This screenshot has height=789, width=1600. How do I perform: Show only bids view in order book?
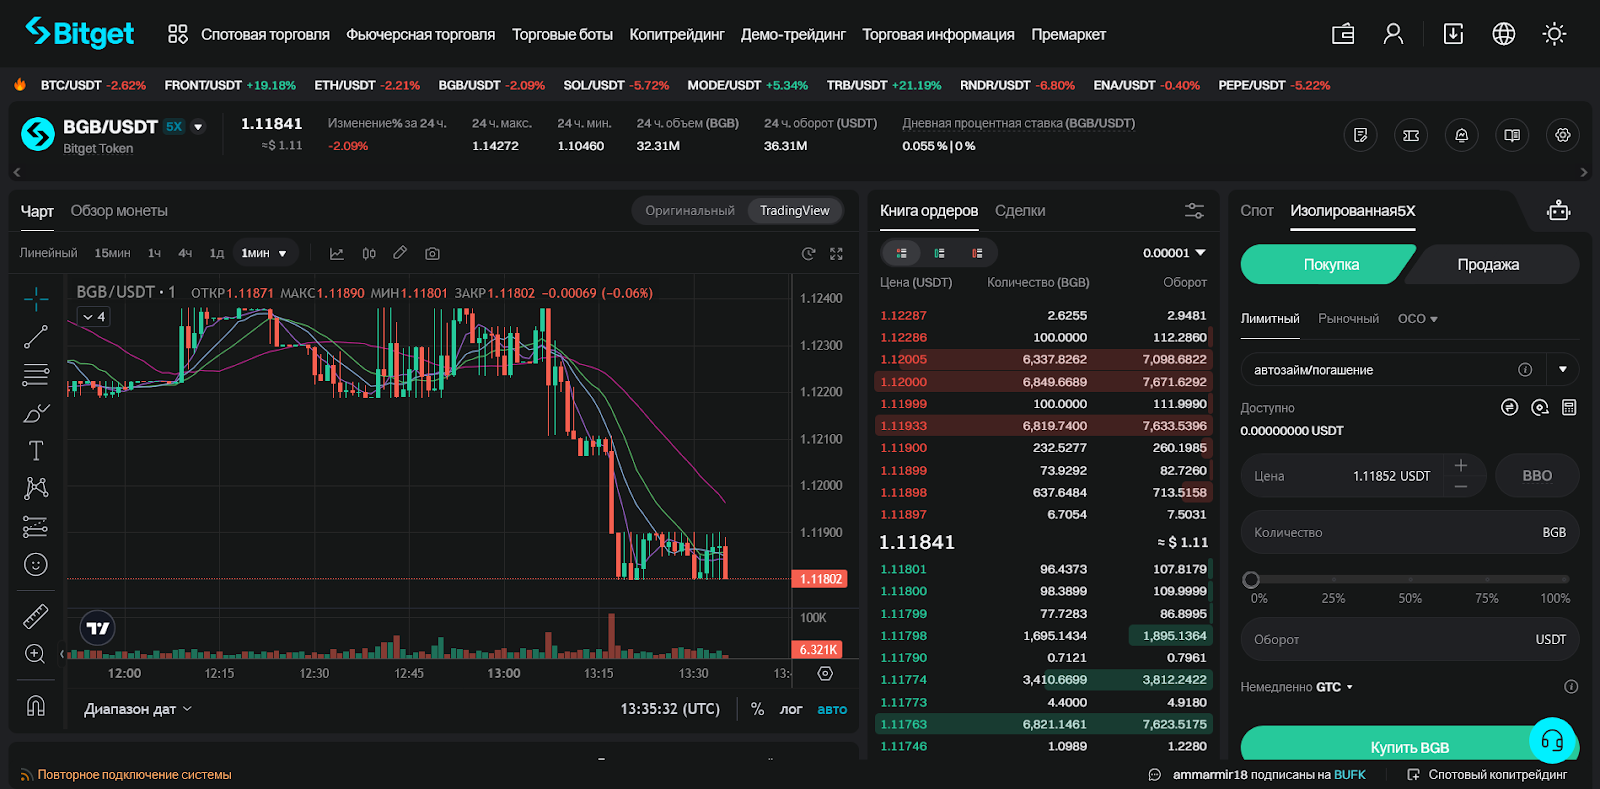click(940, 253)
